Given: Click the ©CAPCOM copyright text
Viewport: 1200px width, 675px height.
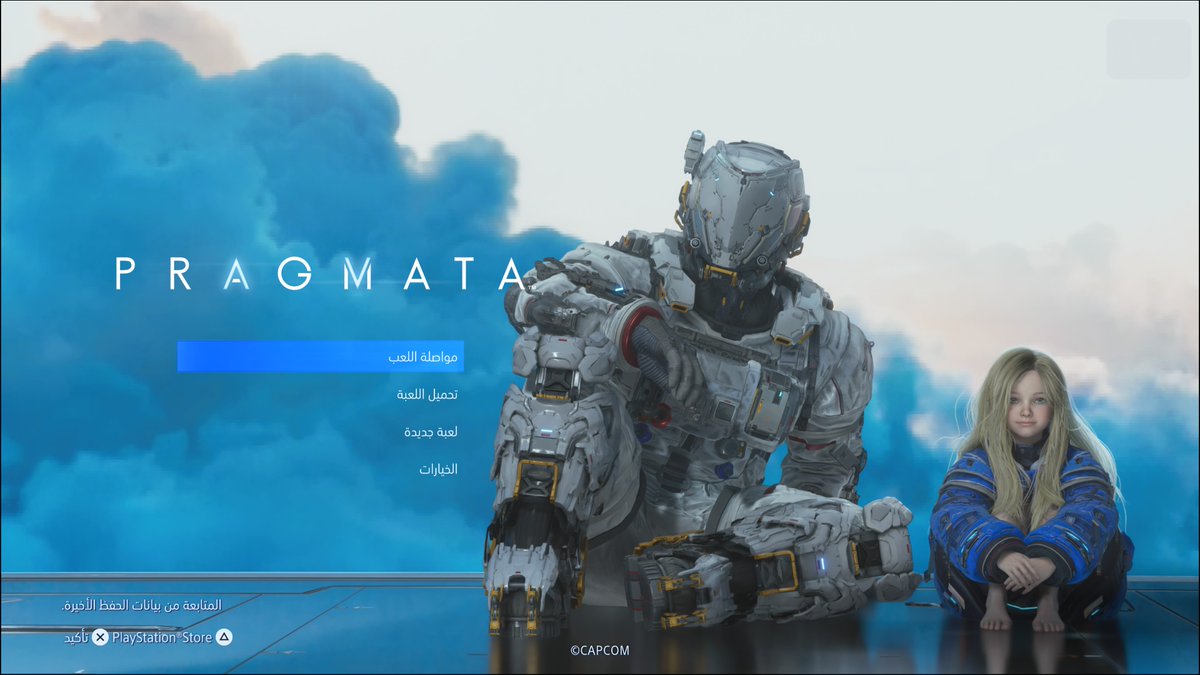Looking at the screenshot, I should (600, 650).
